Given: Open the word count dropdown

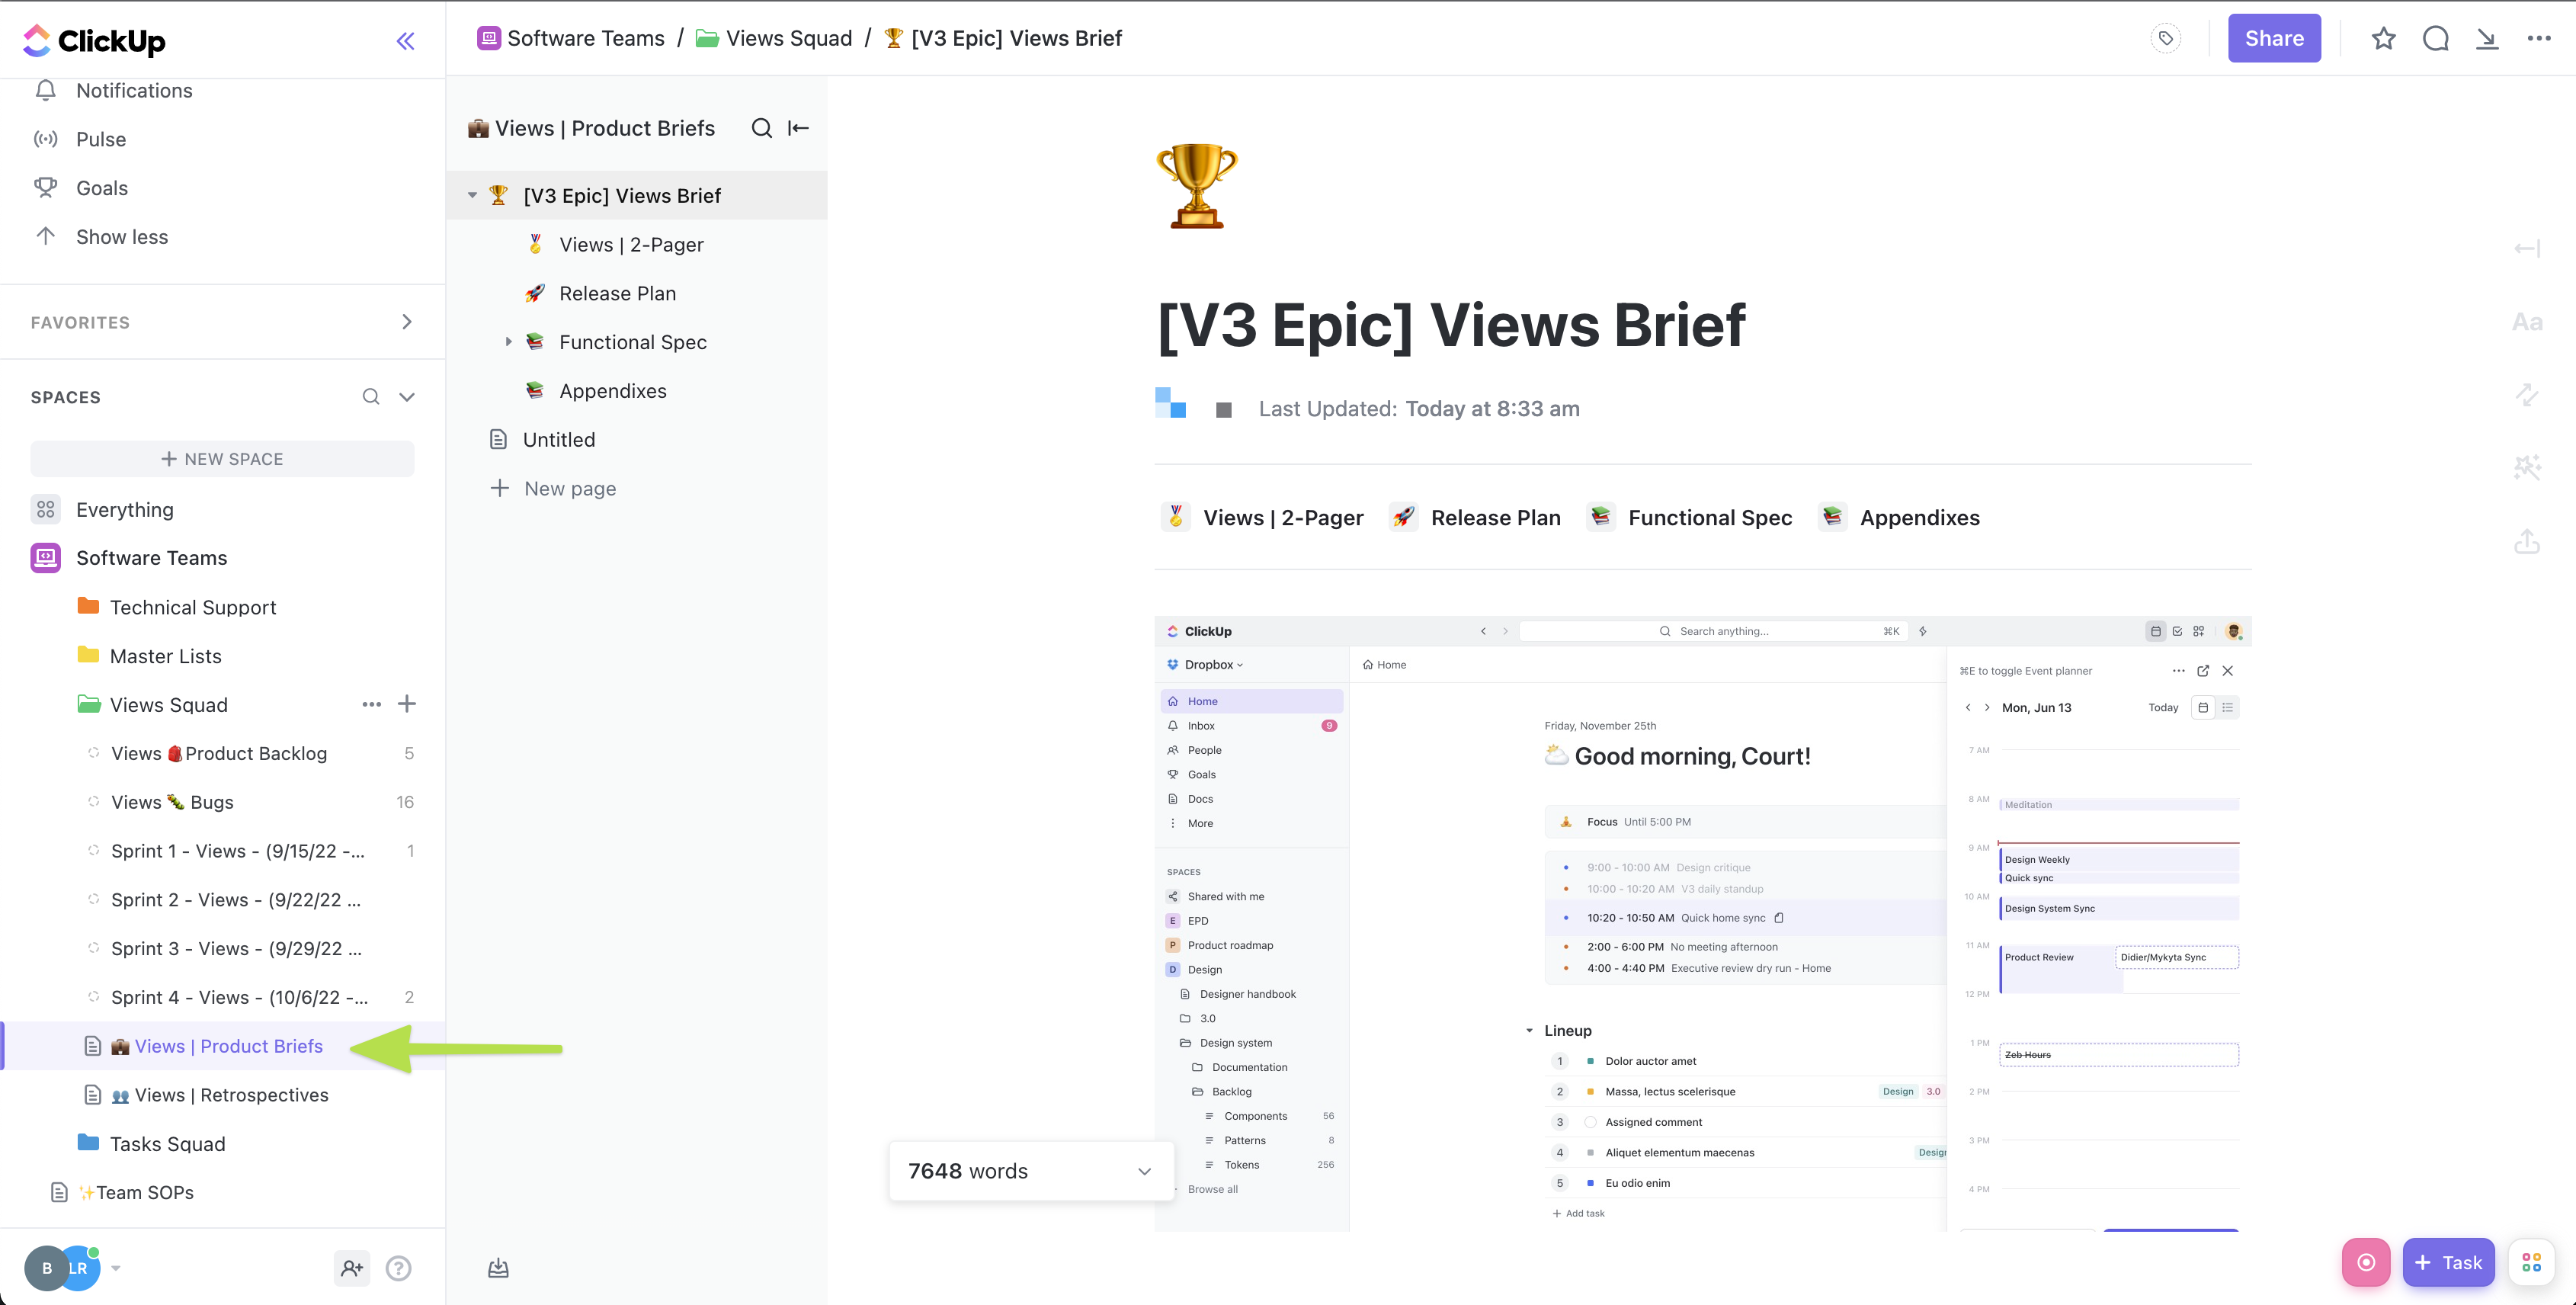Looking at the screenshot, I should [x=1144, y=1171].
